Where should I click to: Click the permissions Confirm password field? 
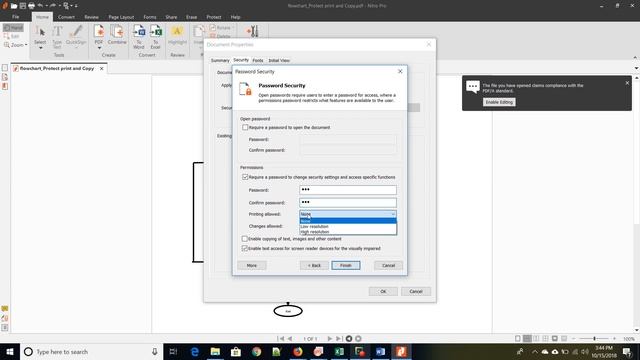click(348, 202)
